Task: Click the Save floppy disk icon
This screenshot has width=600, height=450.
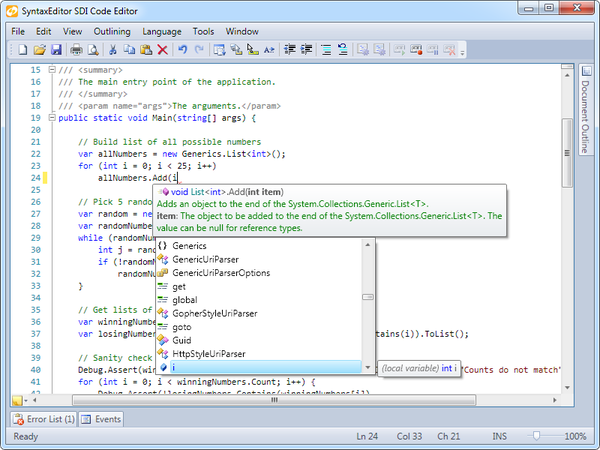Action: [x=56, y=49]
